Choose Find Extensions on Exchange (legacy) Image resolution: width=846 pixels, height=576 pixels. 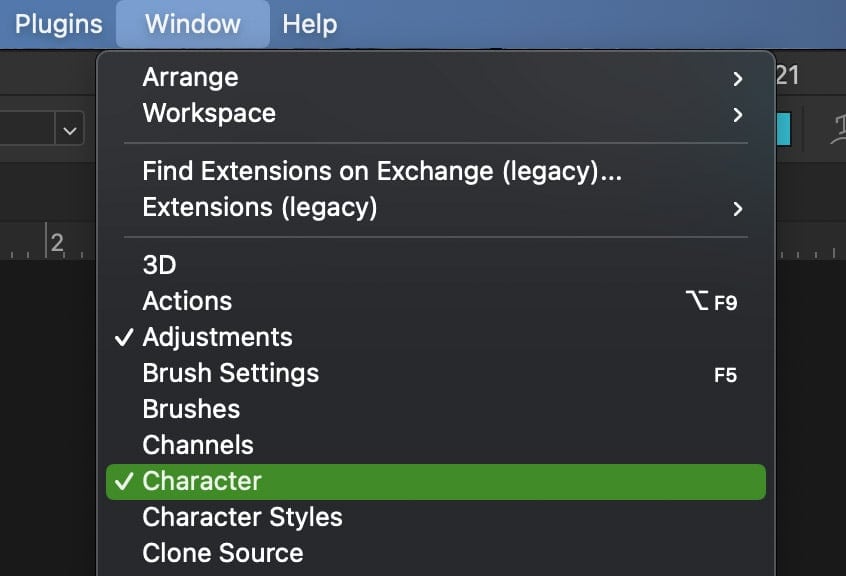point(382,172)
